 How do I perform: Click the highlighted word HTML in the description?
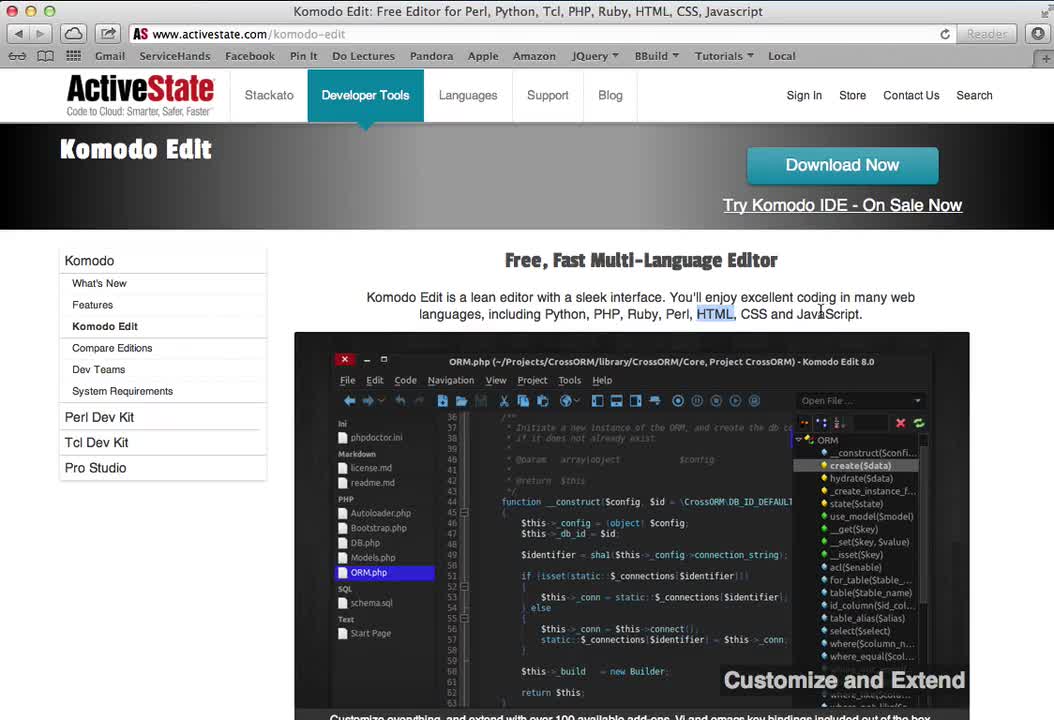pos(715,314)
